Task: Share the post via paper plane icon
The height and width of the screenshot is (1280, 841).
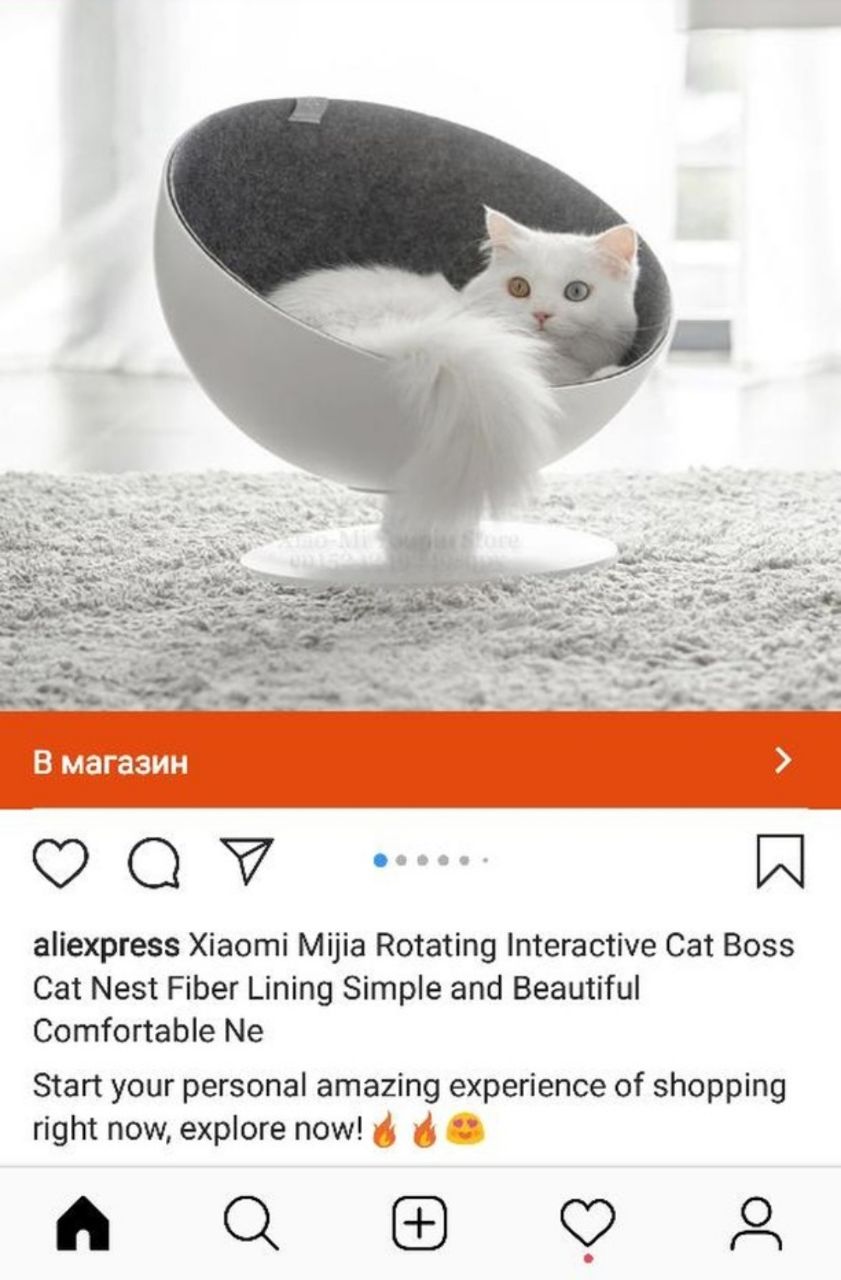Action: coord(246,861)
